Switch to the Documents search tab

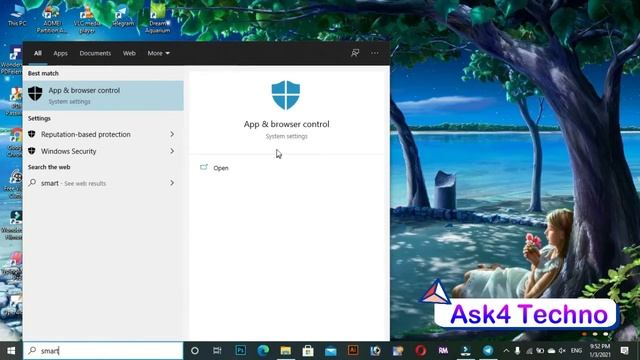point(95,53)
